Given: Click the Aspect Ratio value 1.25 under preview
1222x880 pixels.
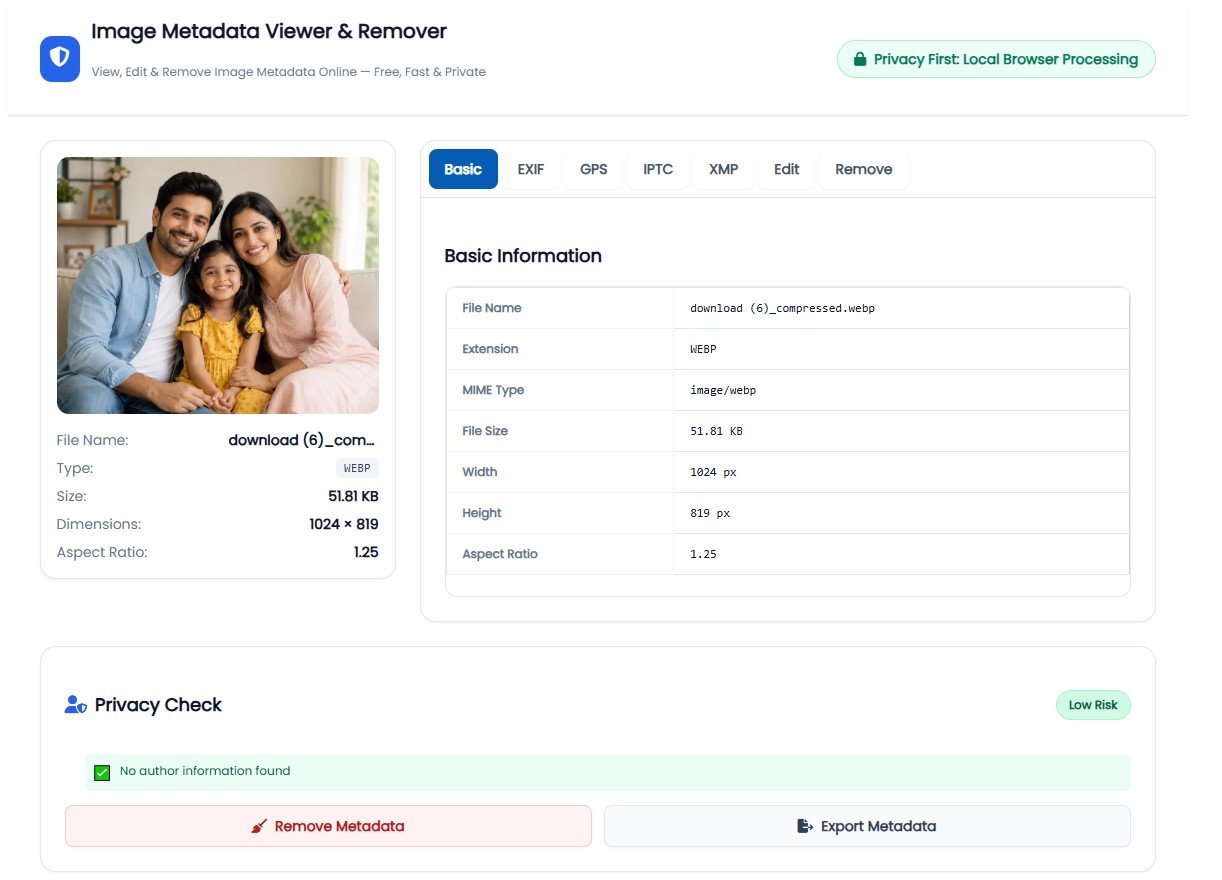Looking at the screenshot, I should pyautogui.click(x=366, y=552).
